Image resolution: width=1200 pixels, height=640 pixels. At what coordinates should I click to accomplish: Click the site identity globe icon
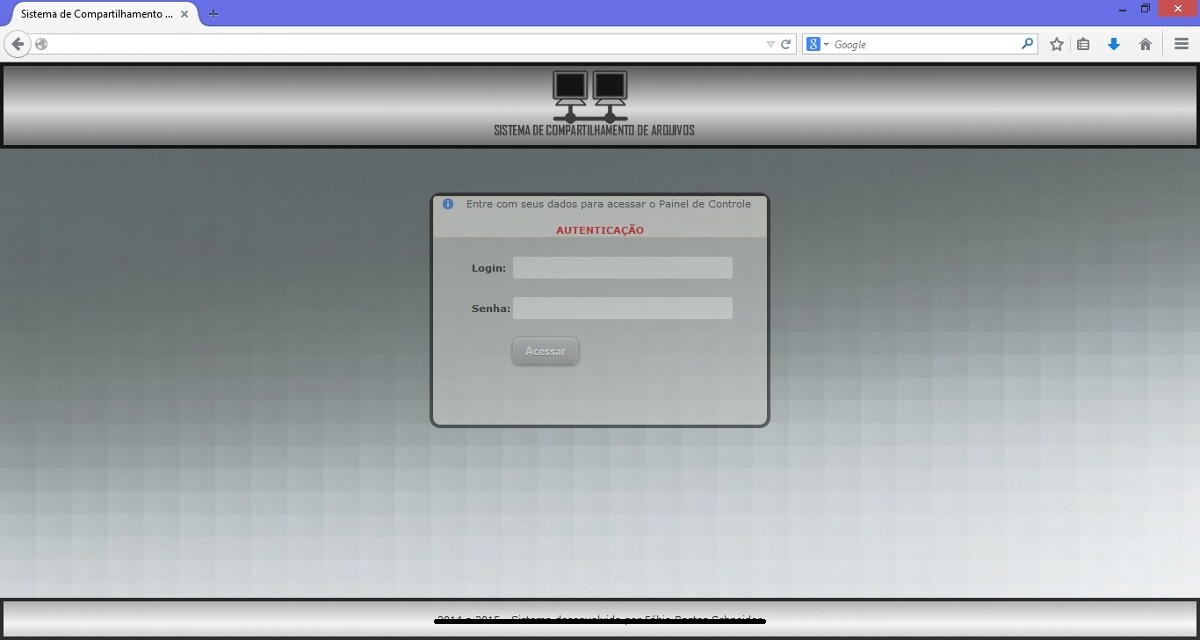click(41, 44)
